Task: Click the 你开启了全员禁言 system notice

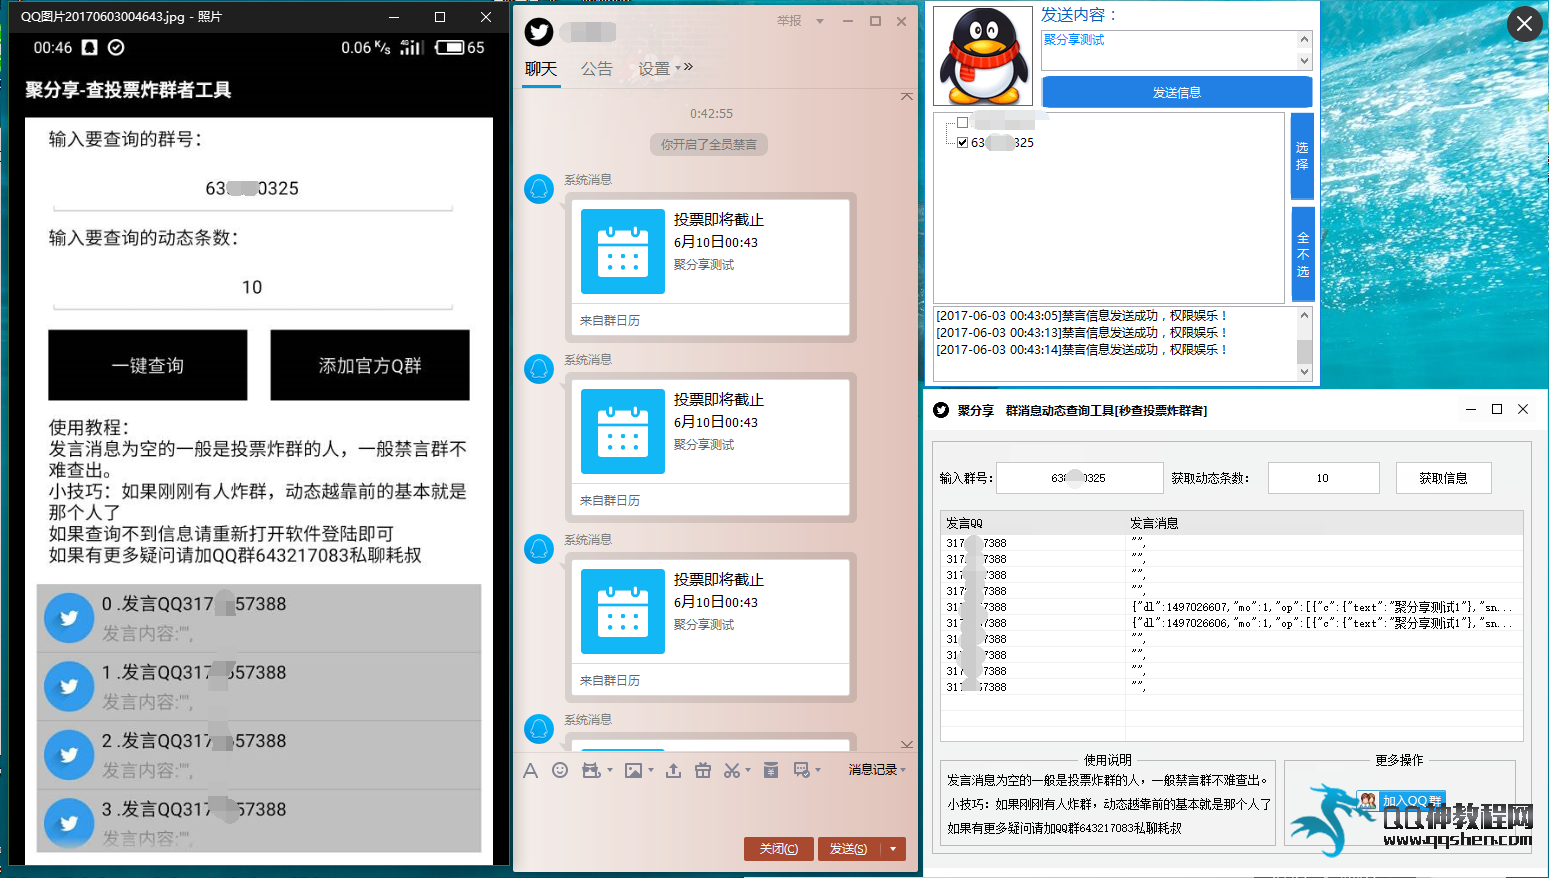Action: click(710, 144)
